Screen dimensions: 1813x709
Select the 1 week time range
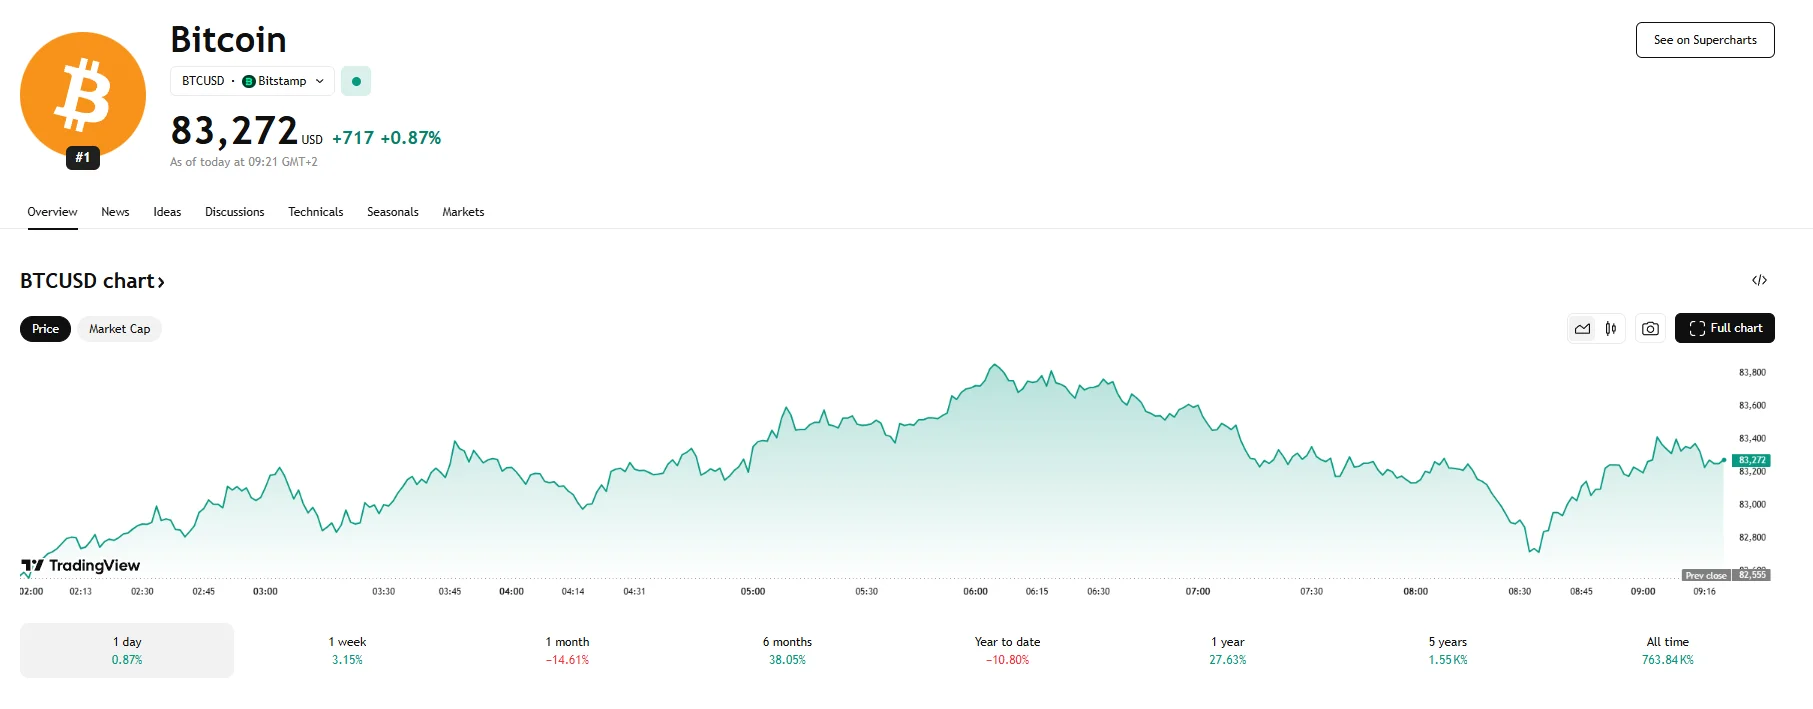click(x=347, y=650)
